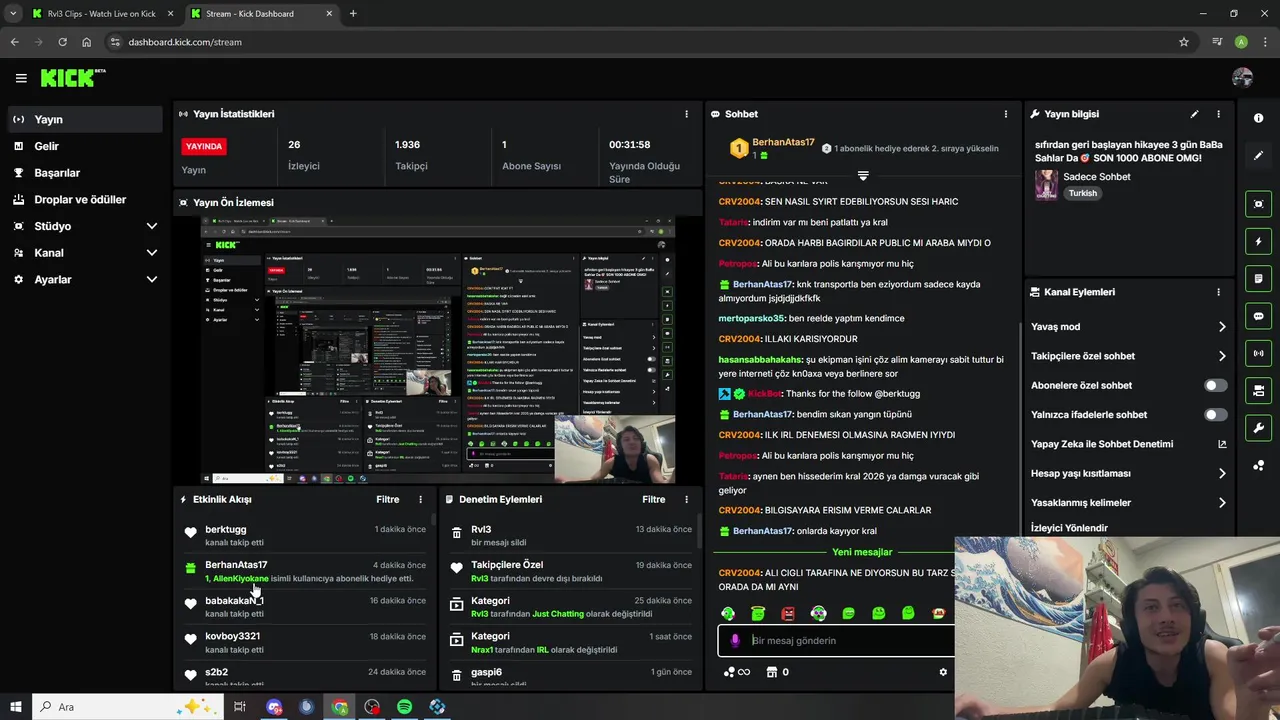Screen dimensions: 1280x720
Task: Open Sohbet panel options menu
Action: pos(1006,114)
